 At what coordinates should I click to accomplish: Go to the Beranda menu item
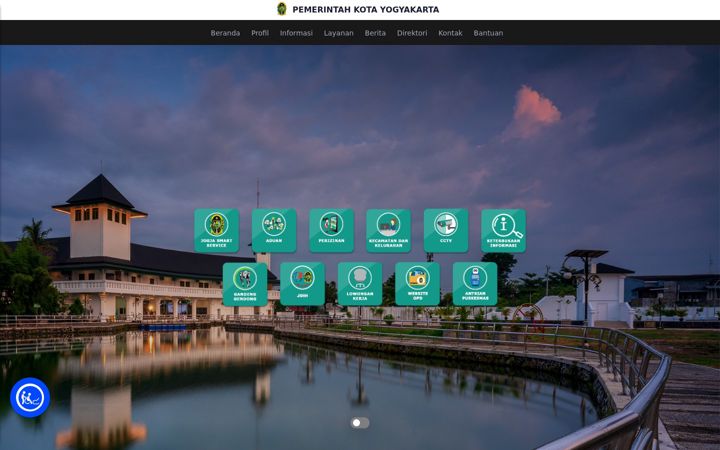(225, 33)
